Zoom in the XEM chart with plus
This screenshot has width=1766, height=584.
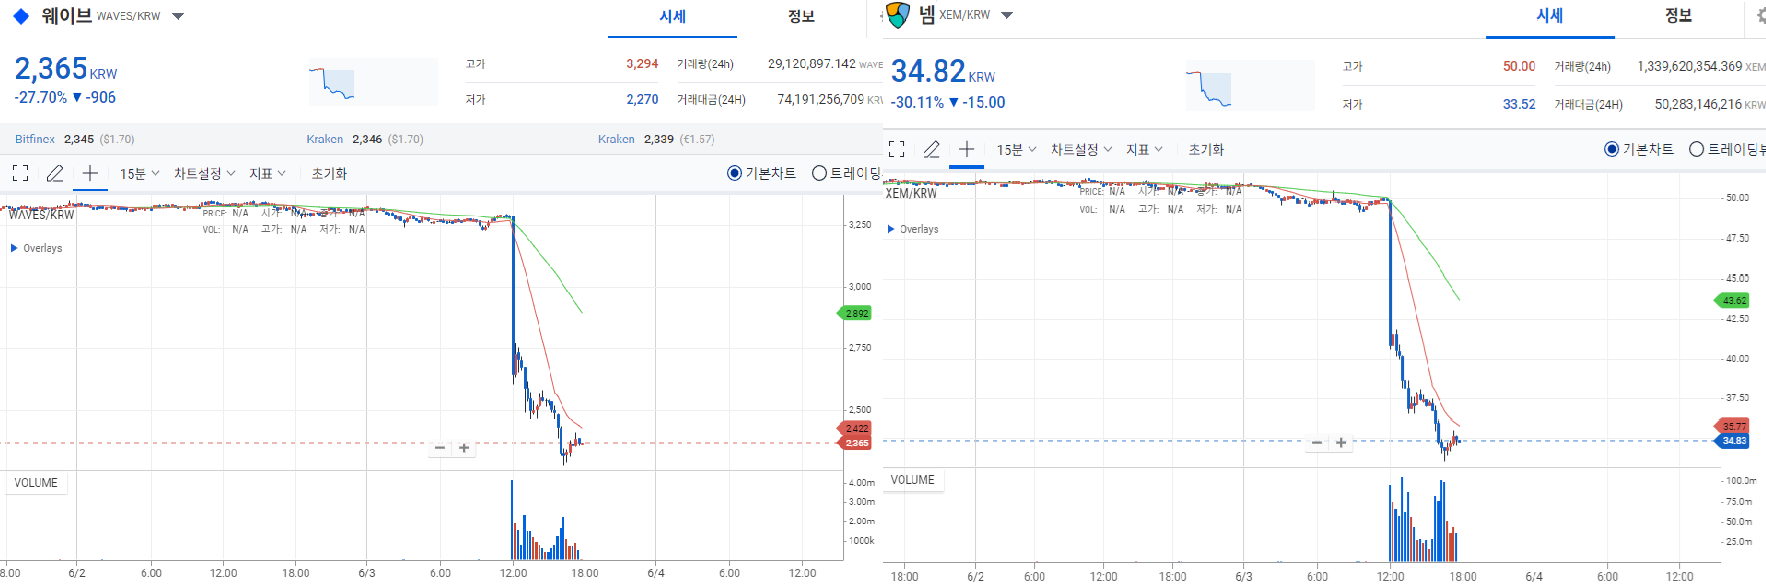1341,442
